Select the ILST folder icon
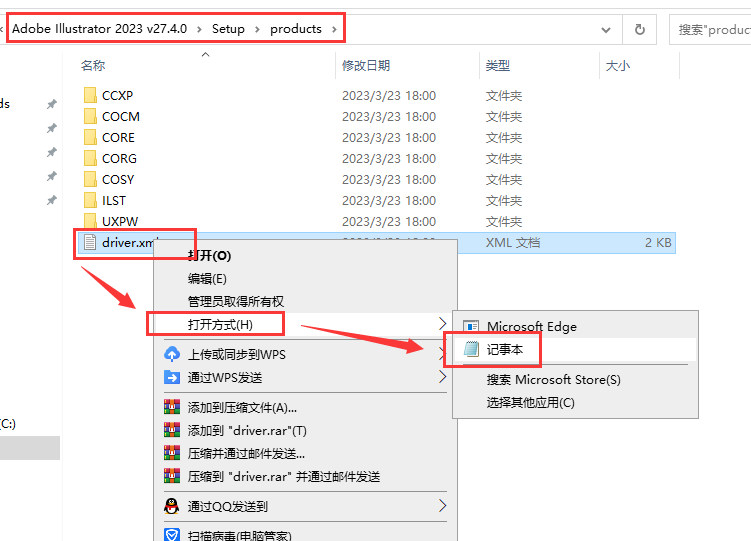The height and width of the screenshot is (541, 751). coord(90,201)
